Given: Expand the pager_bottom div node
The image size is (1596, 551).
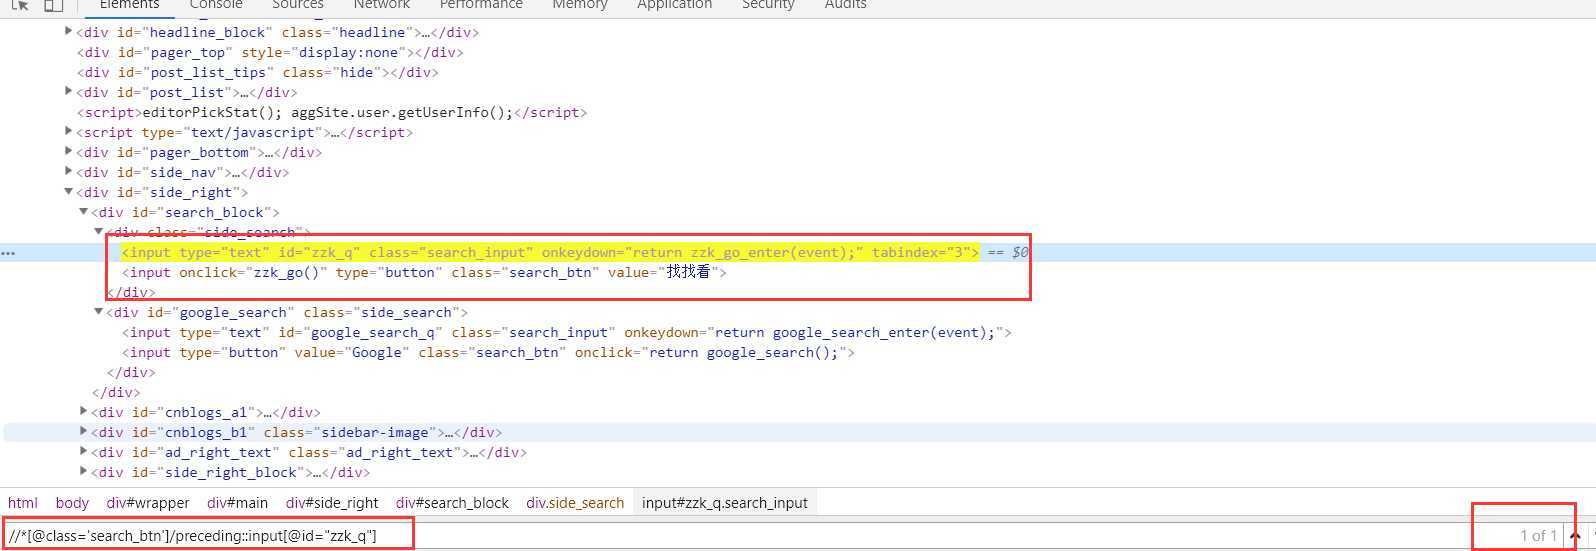Looking at the screenshot, I should (x=69, y=152).
